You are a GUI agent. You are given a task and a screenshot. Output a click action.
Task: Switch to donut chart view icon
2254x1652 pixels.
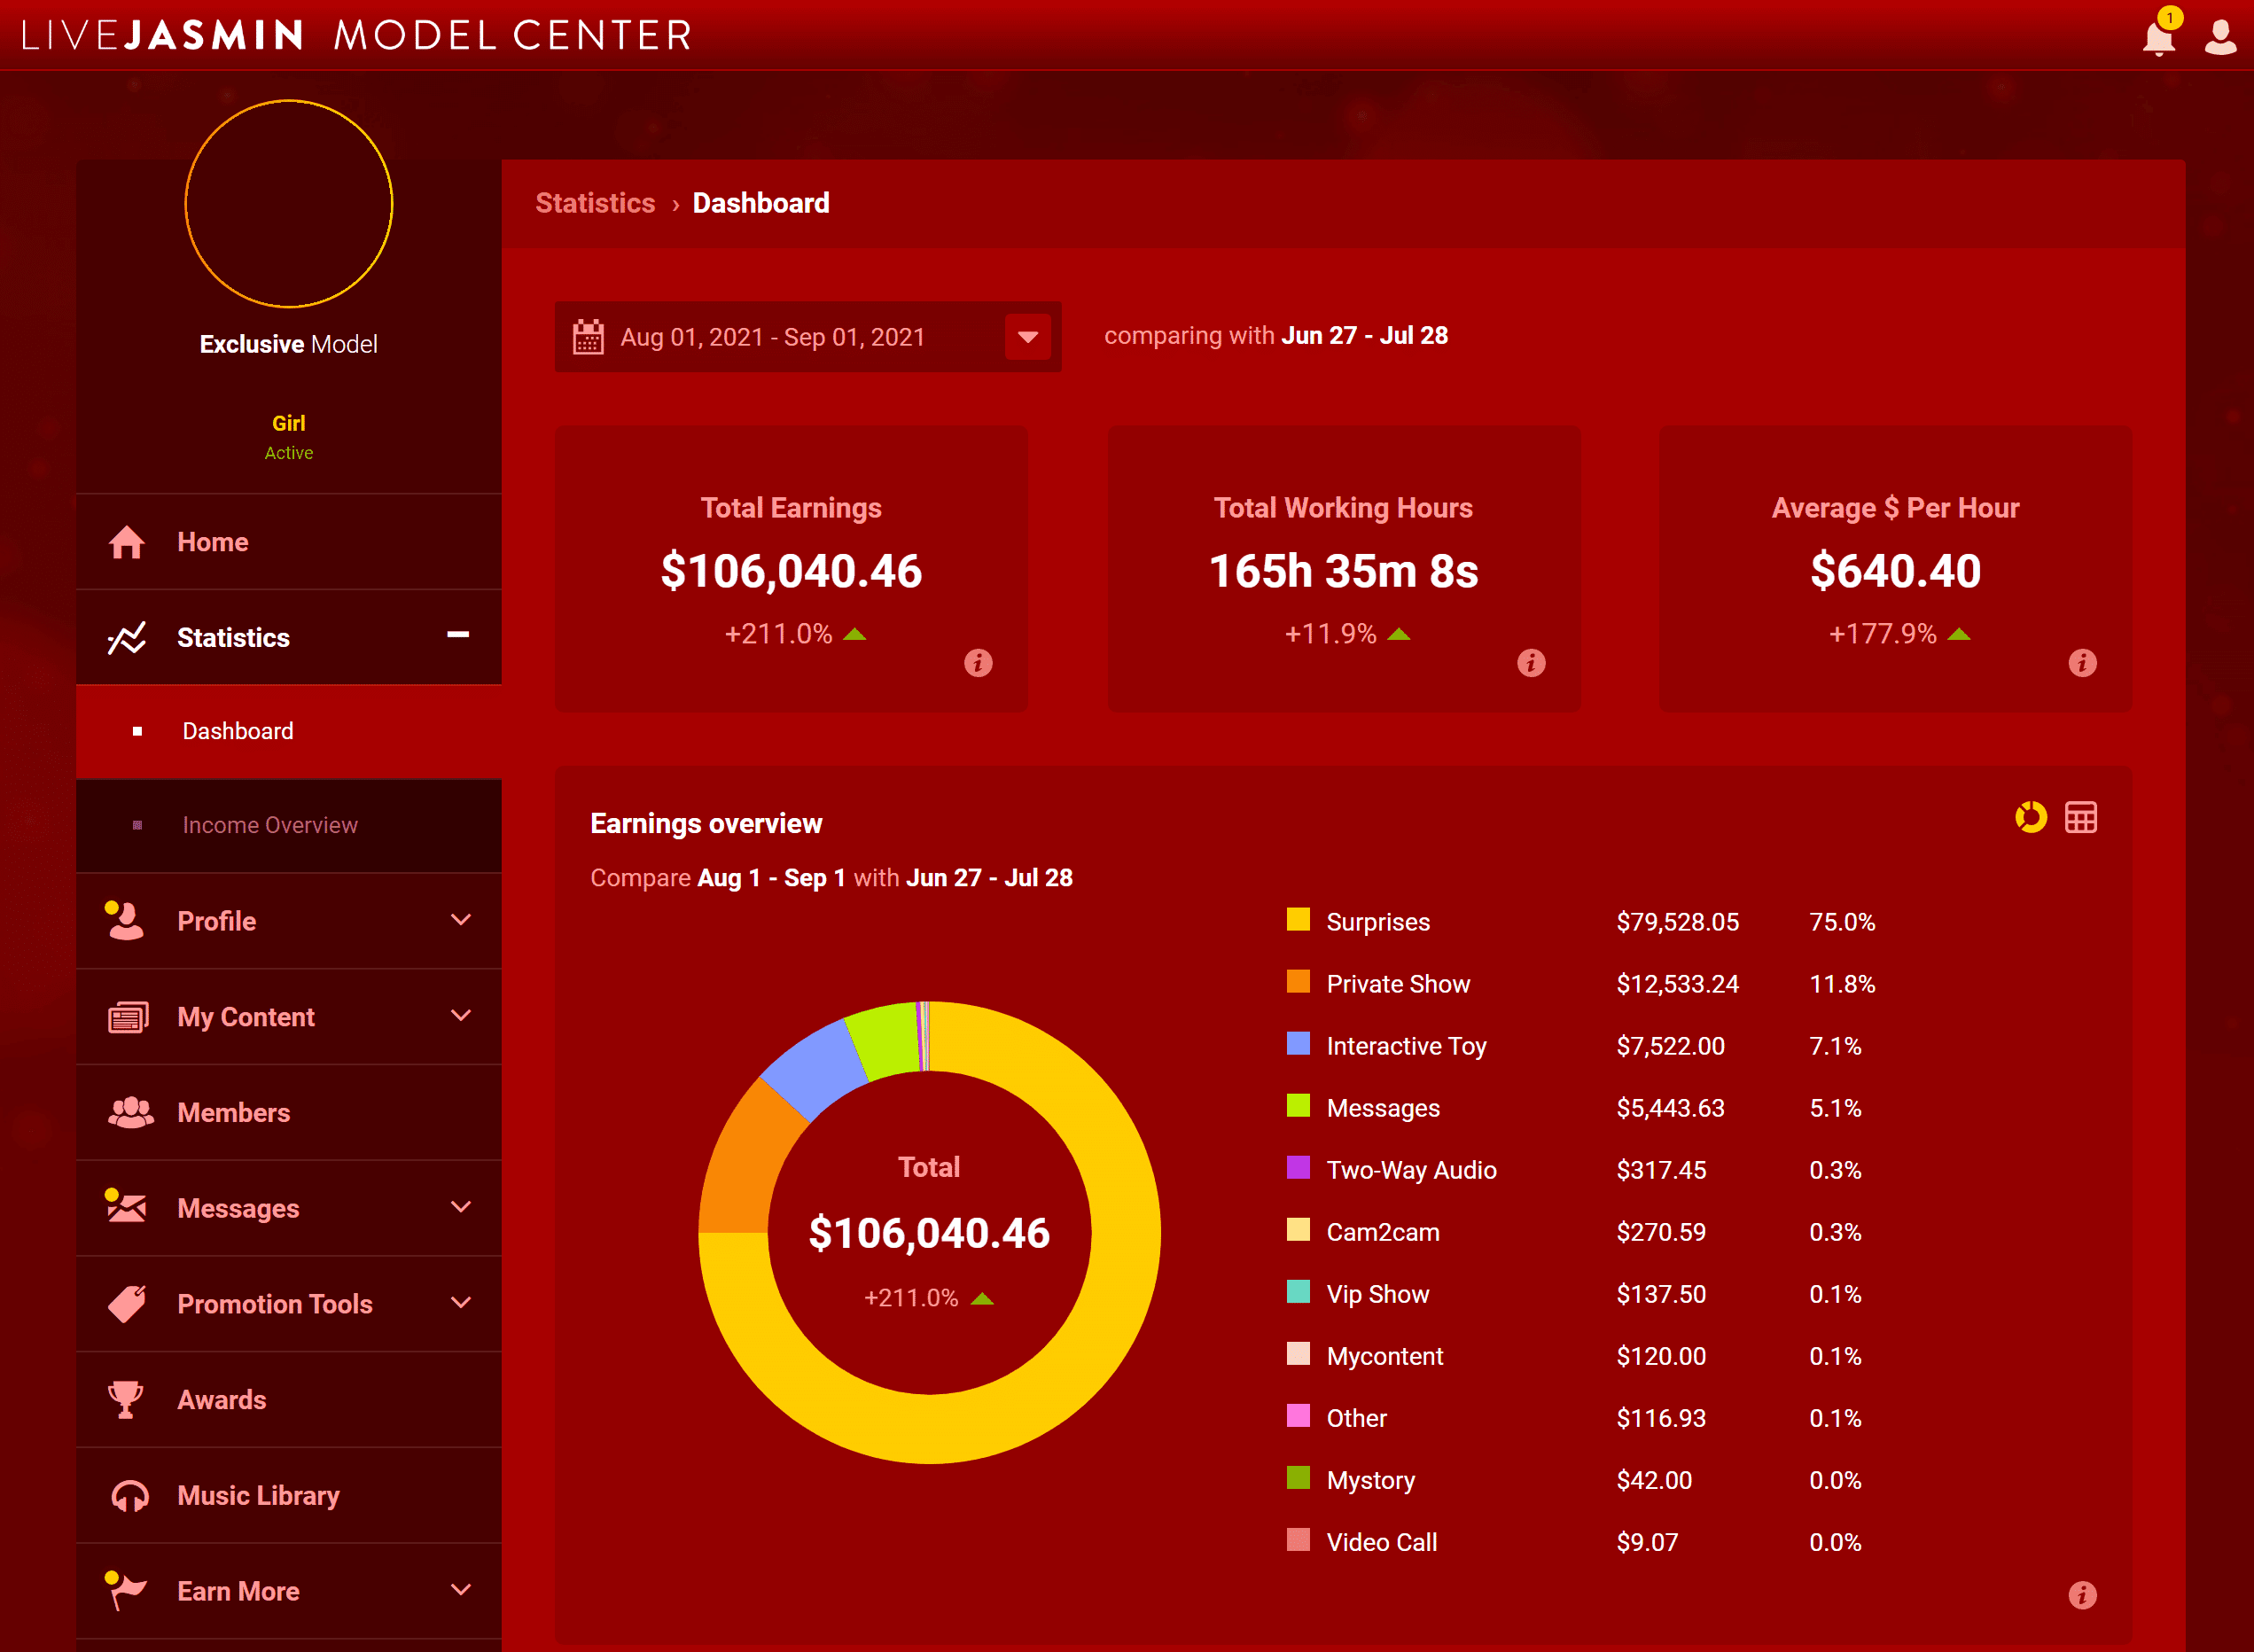pos(2030,817)
